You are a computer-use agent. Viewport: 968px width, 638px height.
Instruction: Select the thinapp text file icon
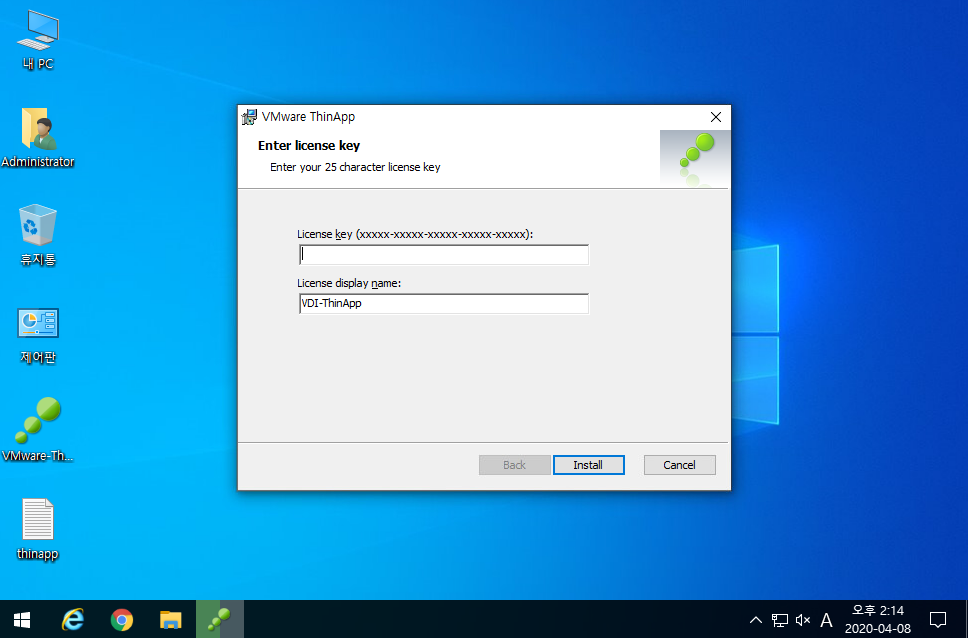38,529
